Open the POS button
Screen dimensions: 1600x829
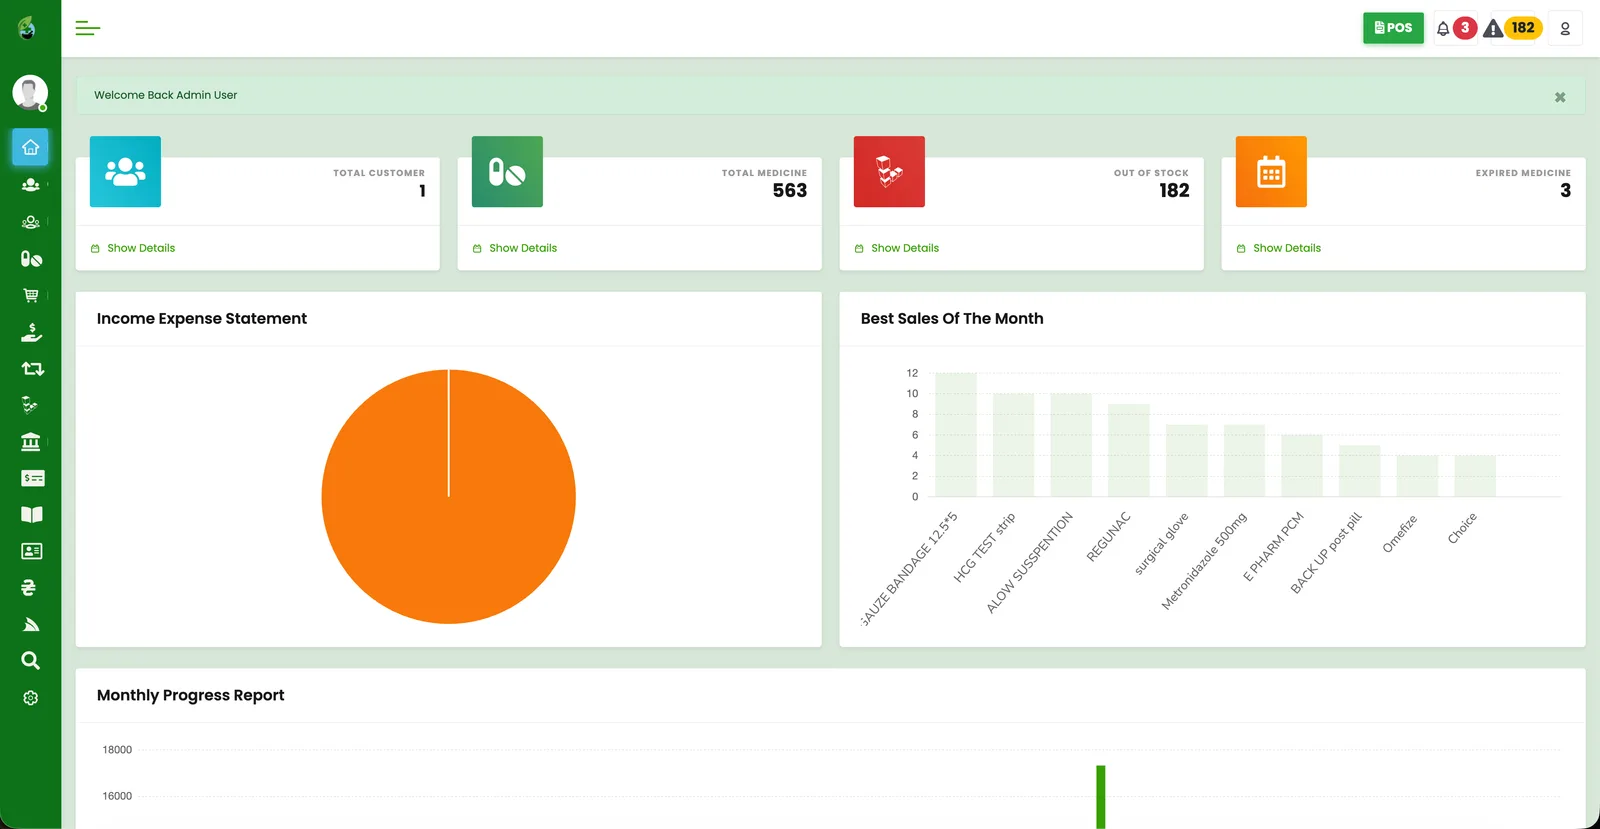[x=1393, y=28]
